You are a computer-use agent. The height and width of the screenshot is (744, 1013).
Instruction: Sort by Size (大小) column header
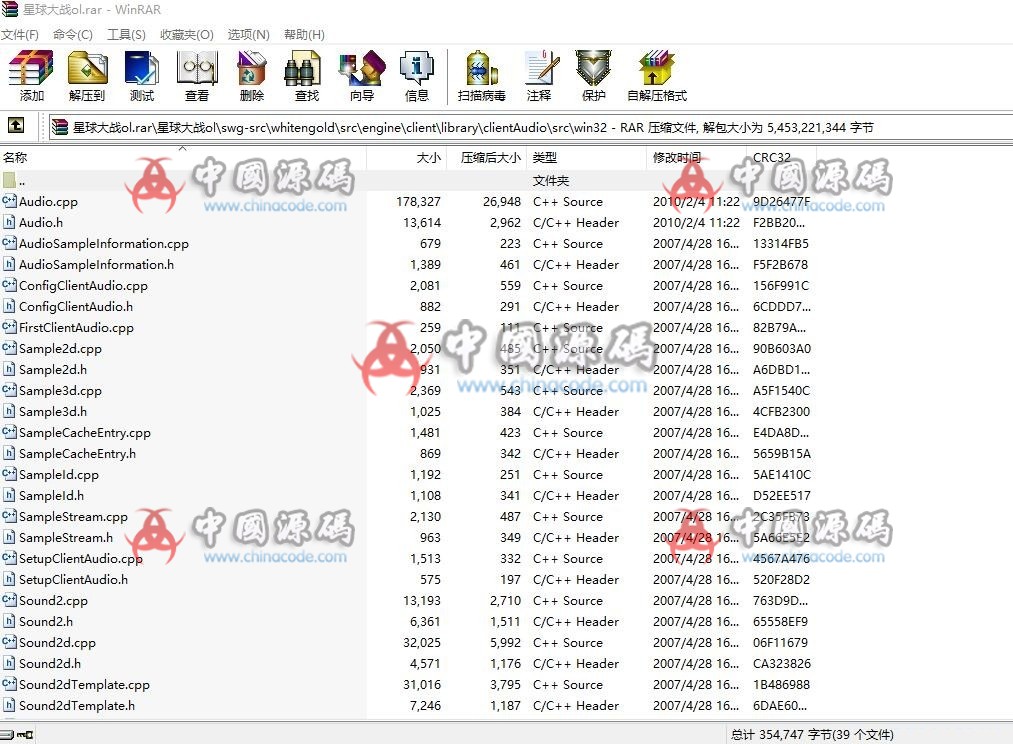click(428, 158)
